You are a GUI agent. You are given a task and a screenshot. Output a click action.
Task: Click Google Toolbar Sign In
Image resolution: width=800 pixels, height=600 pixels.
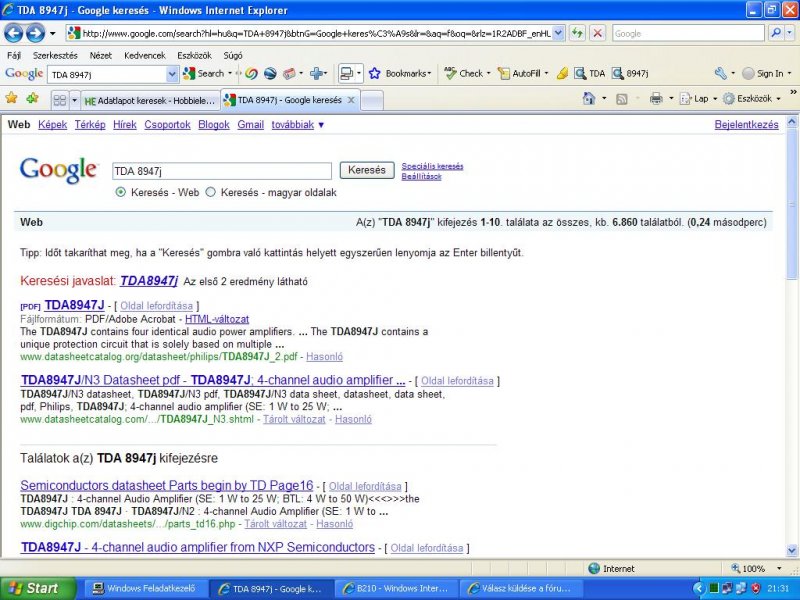[763, 73]
